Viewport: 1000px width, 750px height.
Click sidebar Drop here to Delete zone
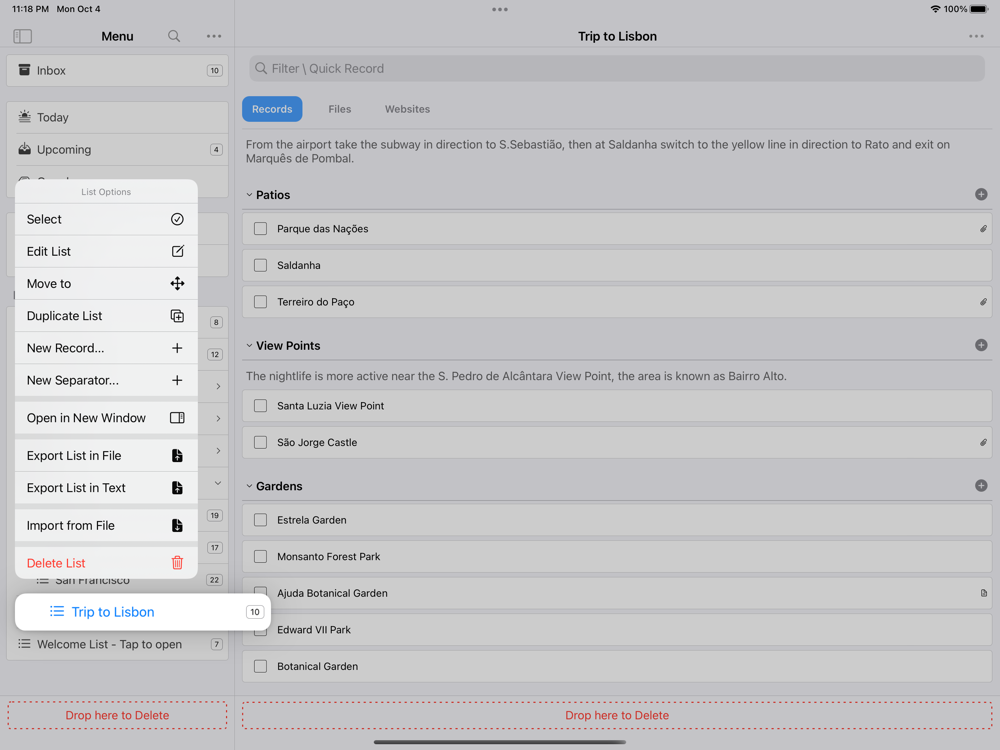coord(117,716)
